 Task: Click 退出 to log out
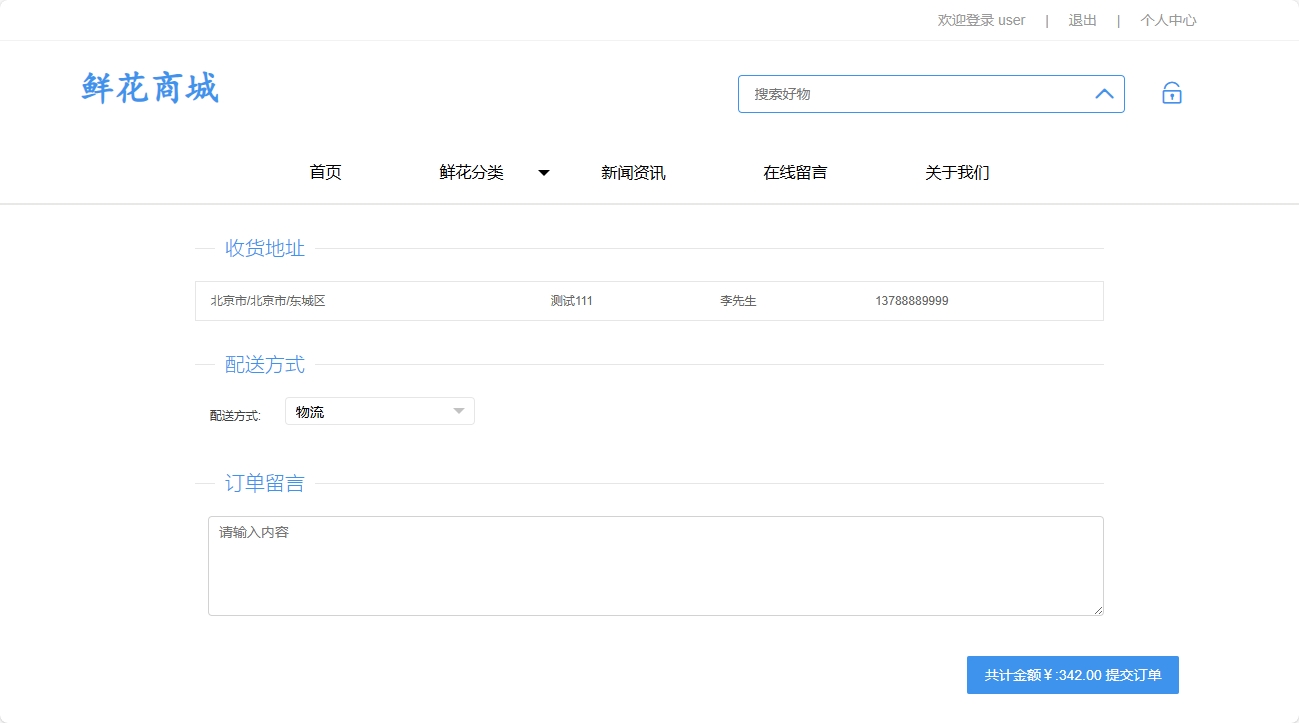(x=1081, y=20)
